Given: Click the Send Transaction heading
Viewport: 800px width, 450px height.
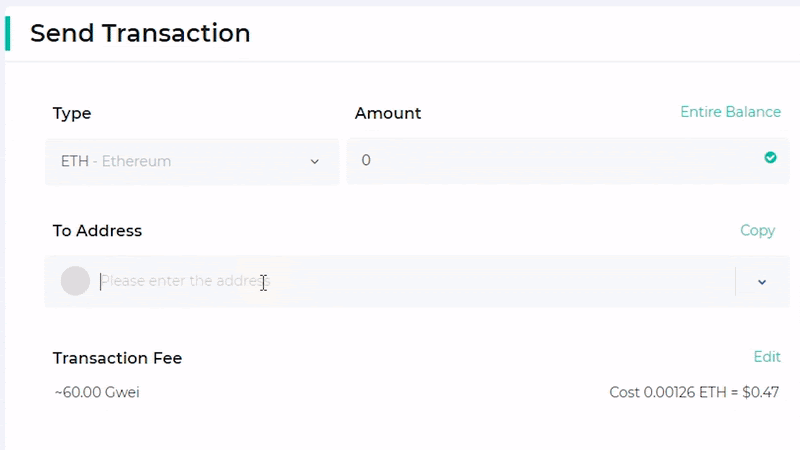Looking at the screenshot, I should click(x=140, y=33).
